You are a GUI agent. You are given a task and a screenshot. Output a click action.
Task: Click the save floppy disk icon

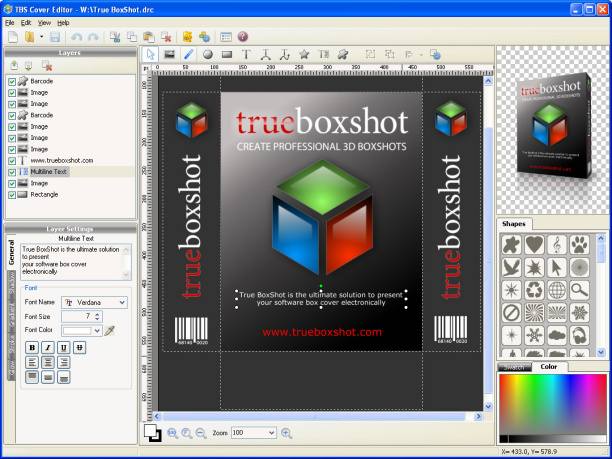(55, 37)
